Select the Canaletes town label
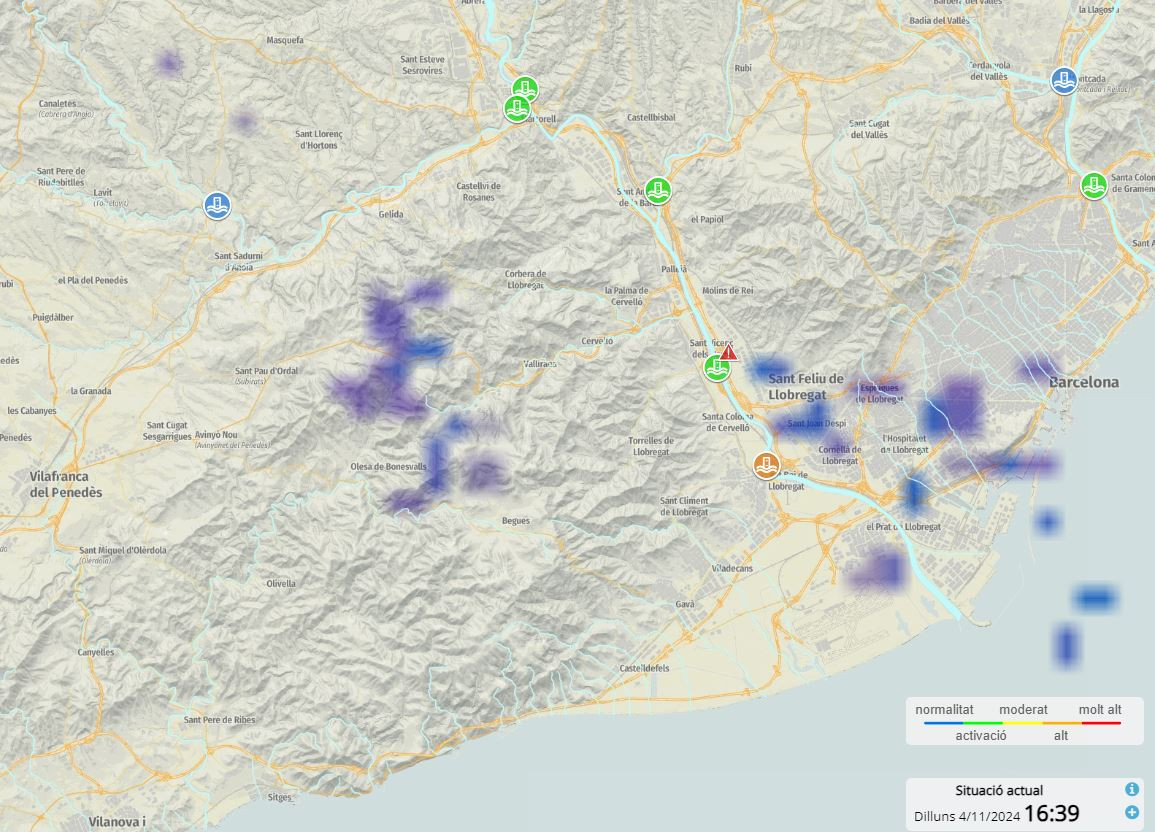The height and width of the screenshot is (832, 1155). pos(57,104)
